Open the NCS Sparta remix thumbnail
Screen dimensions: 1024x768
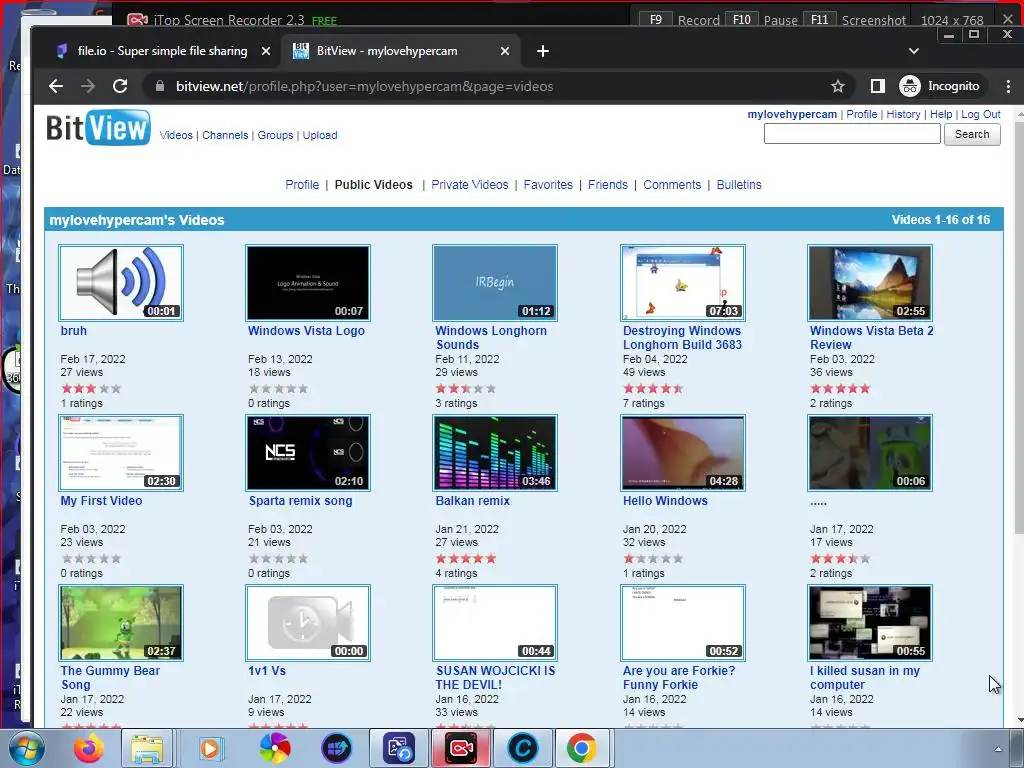308,453
